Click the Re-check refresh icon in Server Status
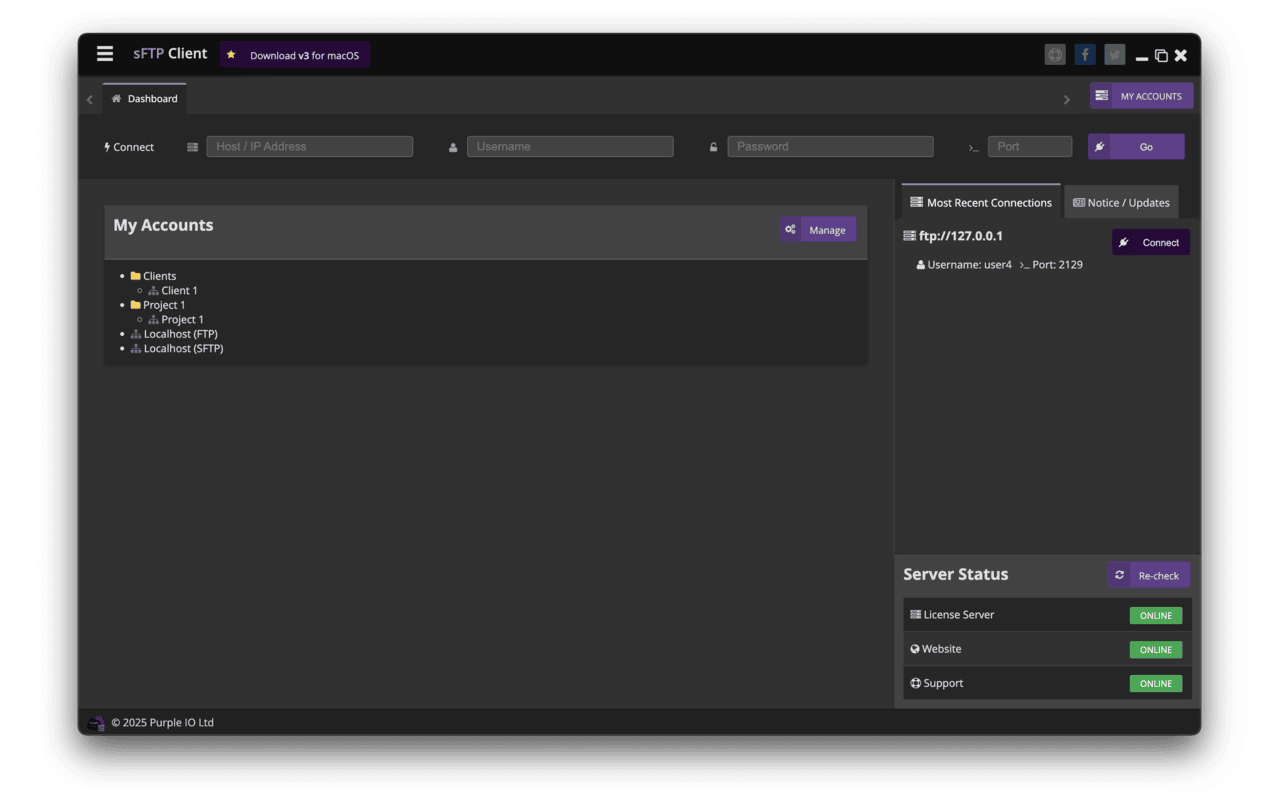 (x=1119, y=575)
